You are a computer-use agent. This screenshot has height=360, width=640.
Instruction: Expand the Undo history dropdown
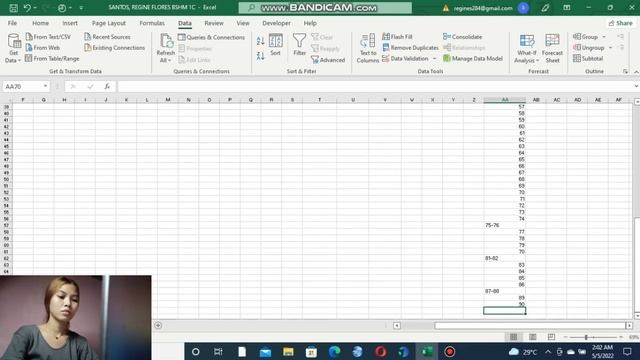(35, 8)
